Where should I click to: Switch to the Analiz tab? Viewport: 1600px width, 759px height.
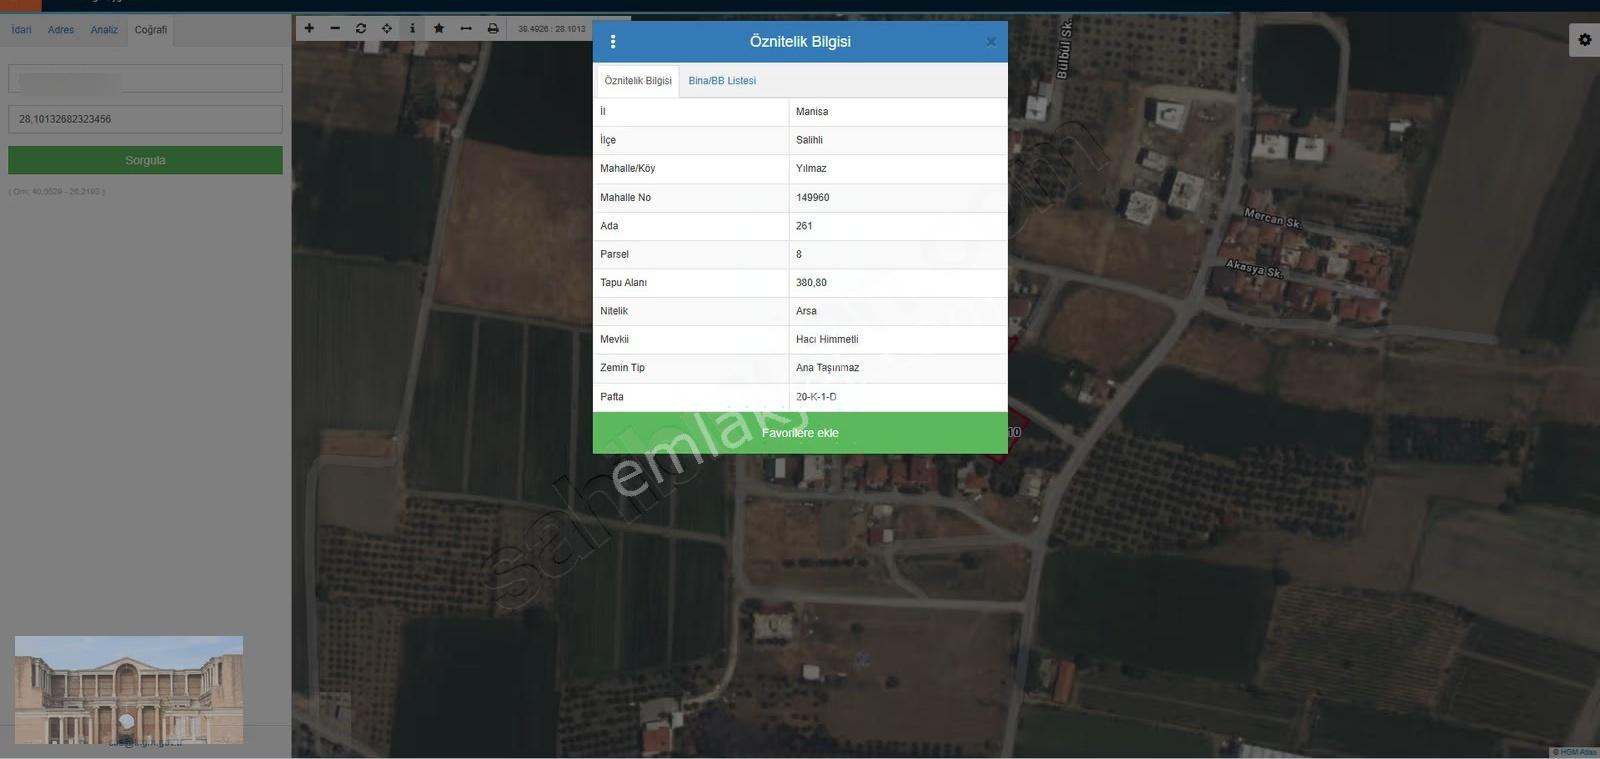pos(104,30)
